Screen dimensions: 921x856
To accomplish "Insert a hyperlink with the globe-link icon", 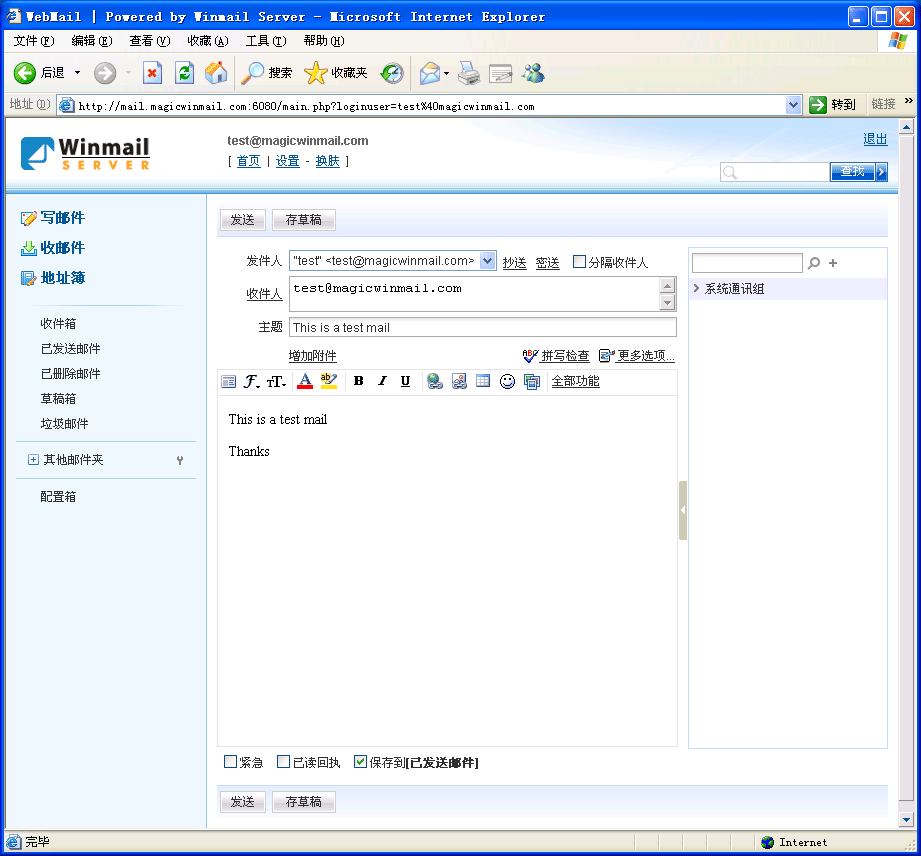I will 435,381.
